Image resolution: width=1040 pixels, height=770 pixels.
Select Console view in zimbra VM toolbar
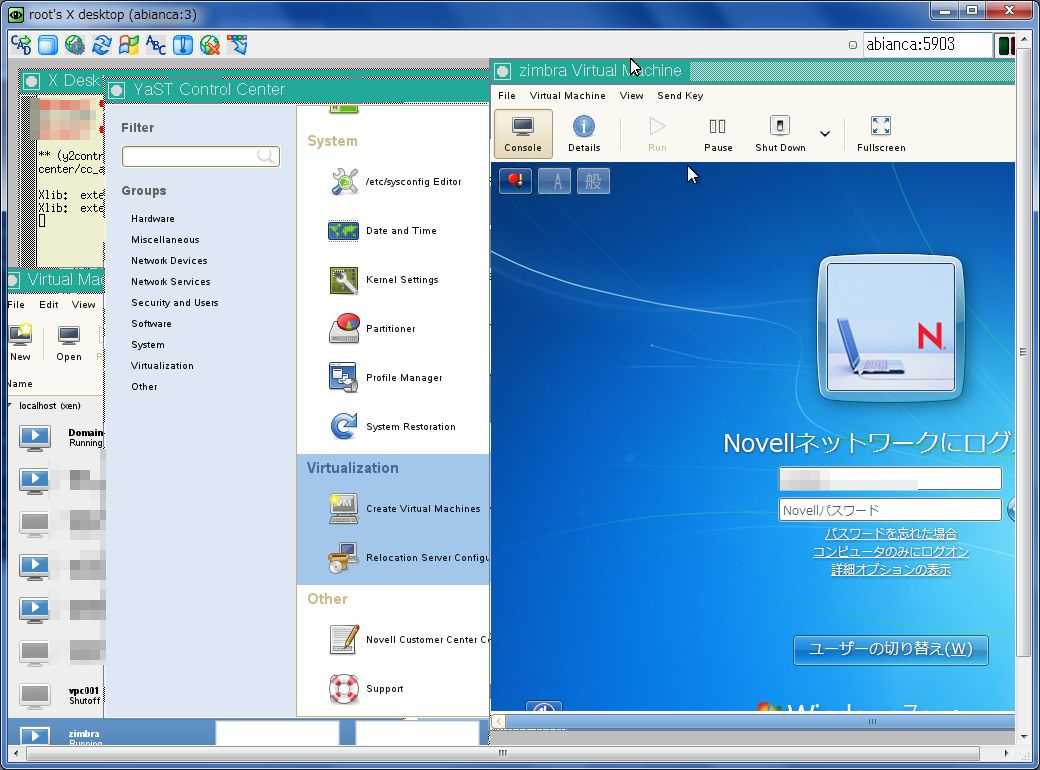coord(523,133)
